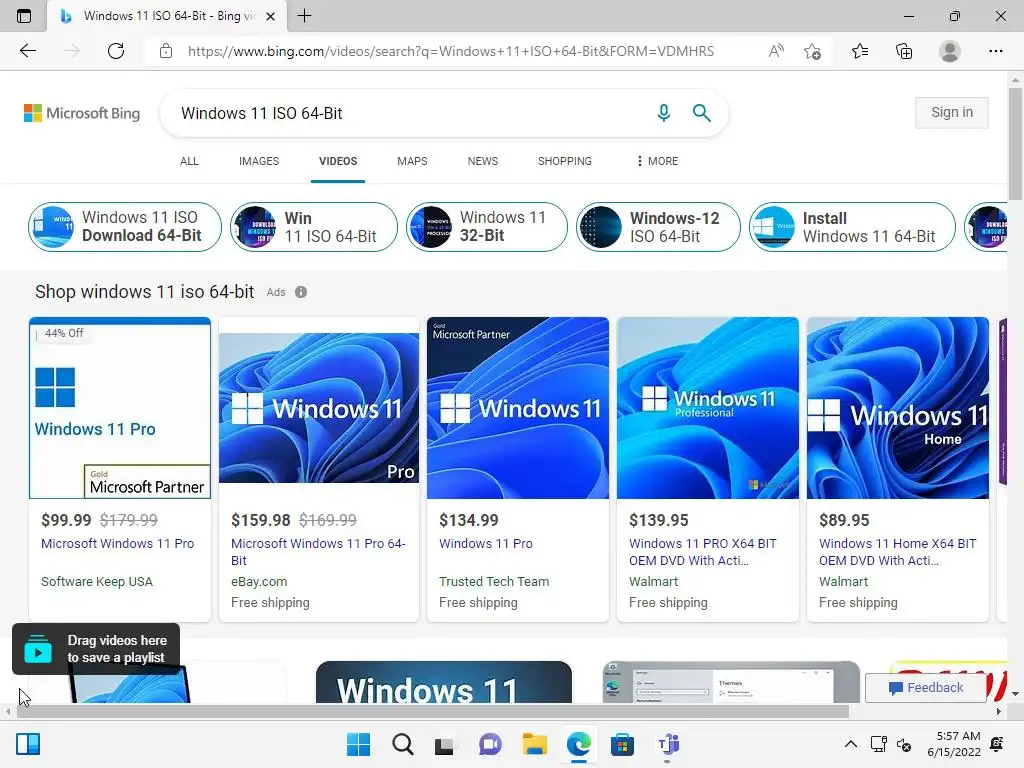Select Win 11 ISO 64-Bit suggestion chip
This screenshot has height=768, width=1024.
[313, 227]
